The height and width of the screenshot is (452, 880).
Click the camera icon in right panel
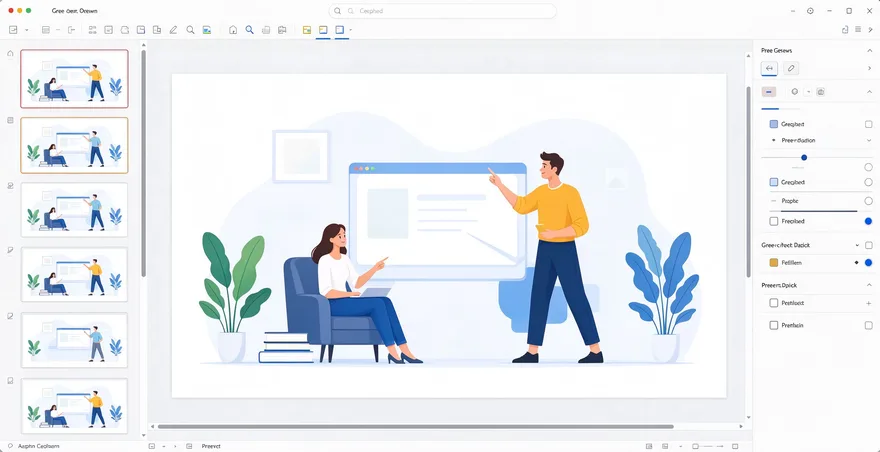820,92
